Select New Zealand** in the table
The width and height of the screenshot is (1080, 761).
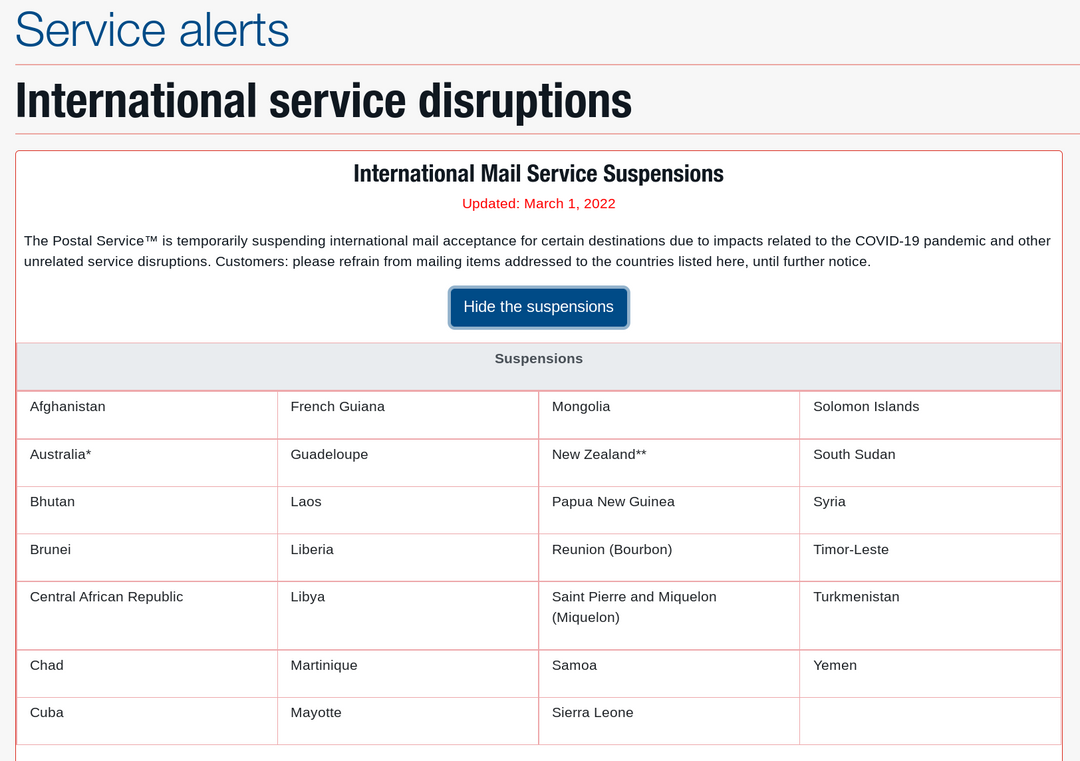point(598,454)
